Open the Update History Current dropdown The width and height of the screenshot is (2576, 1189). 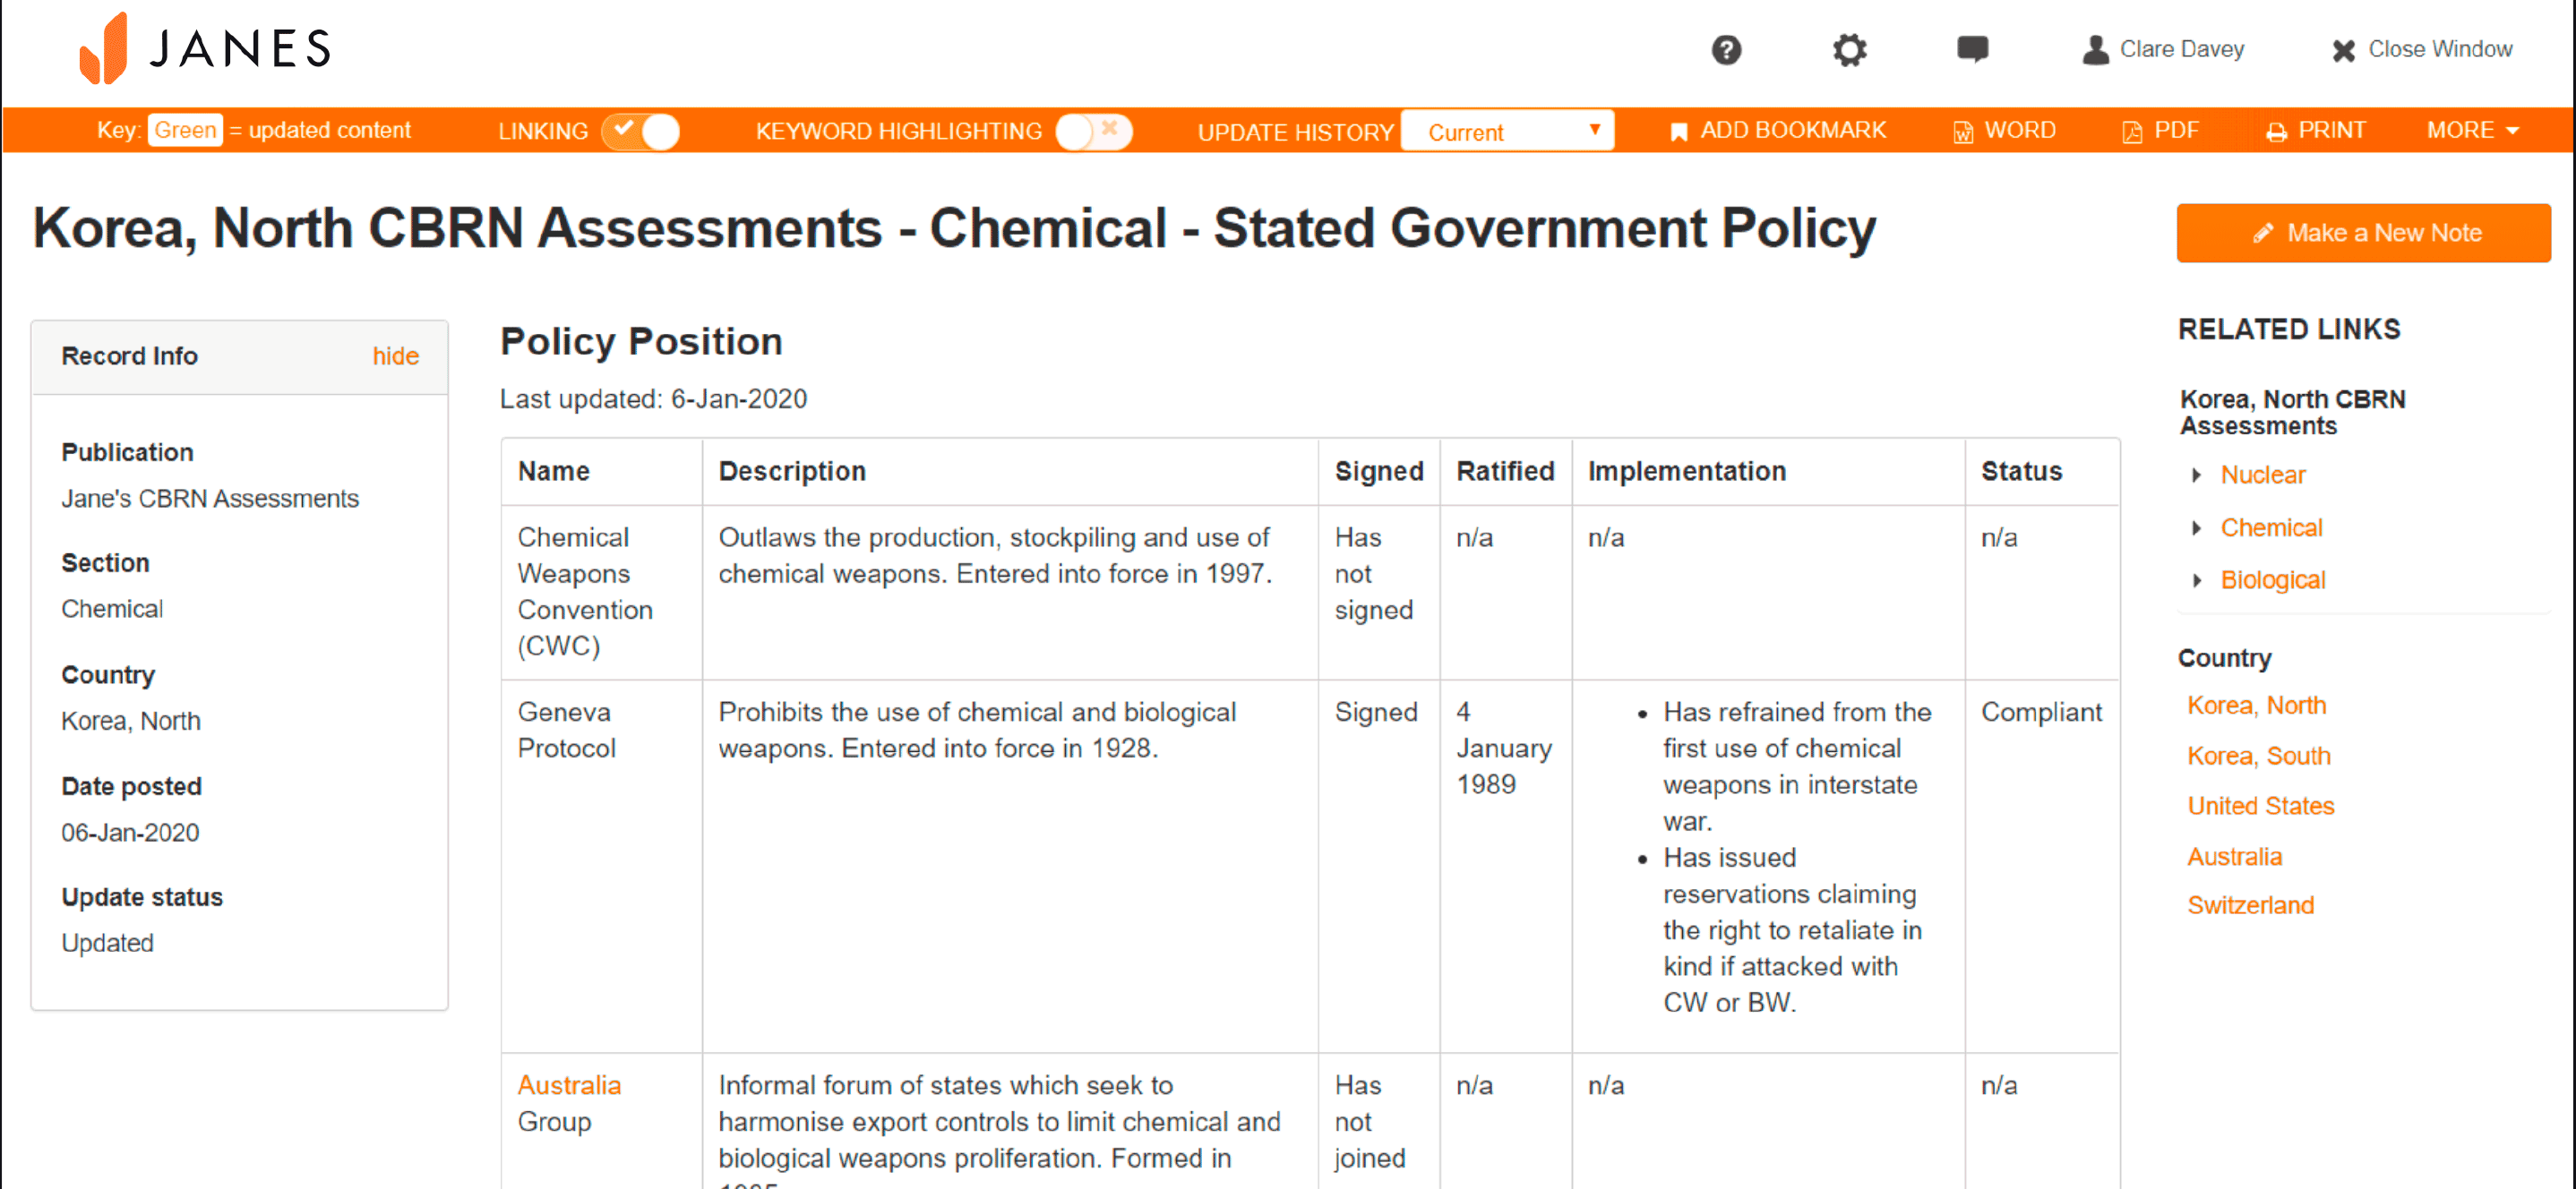[1507, 131]
